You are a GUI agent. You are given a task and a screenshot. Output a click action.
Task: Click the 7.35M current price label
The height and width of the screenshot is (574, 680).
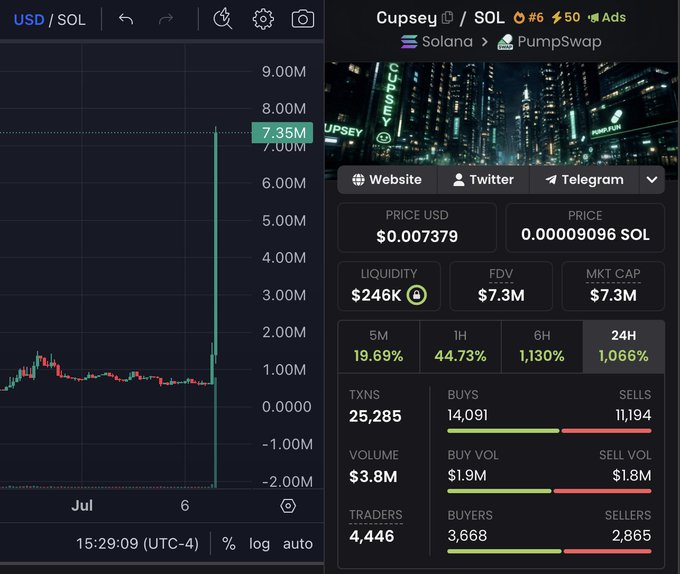pyautogui.click(x=282, y=133)
